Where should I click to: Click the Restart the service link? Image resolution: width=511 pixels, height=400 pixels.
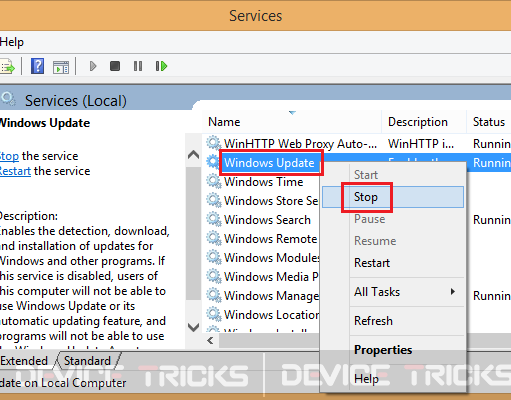15,171
